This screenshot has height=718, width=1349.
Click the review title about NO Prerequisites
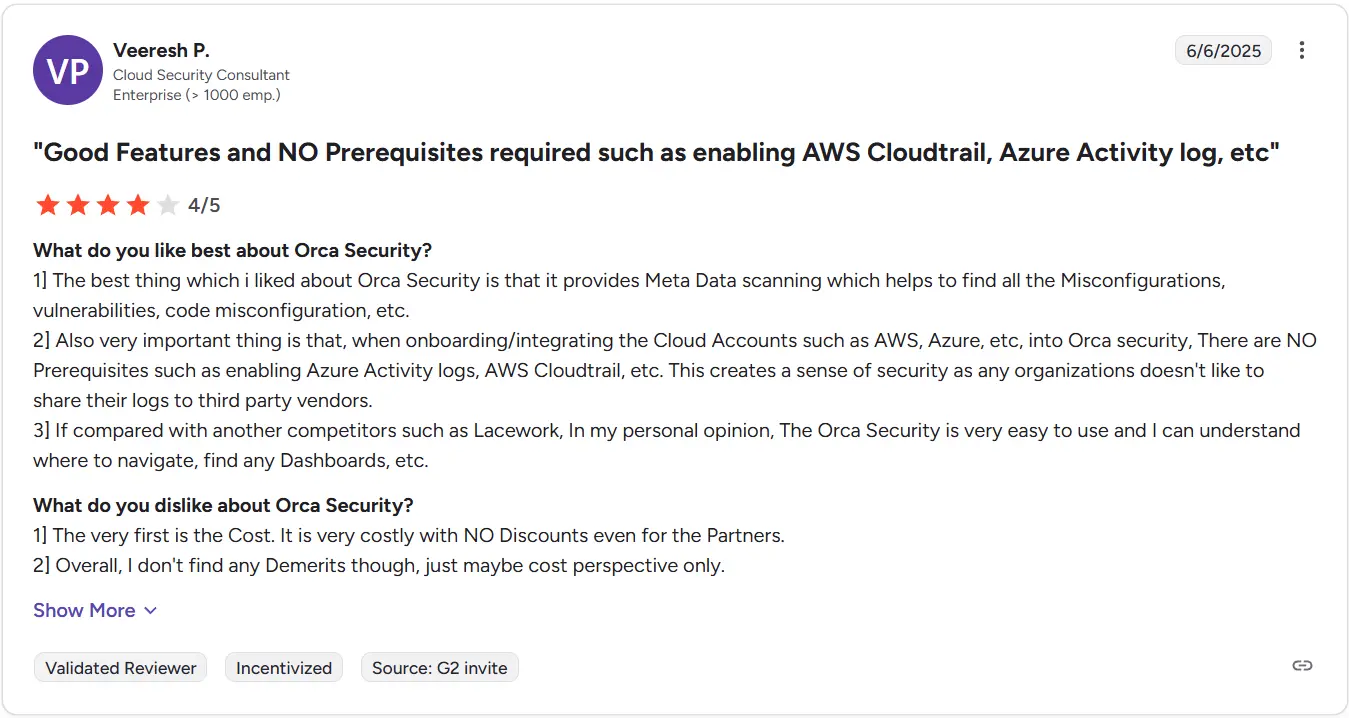(656, 153)
